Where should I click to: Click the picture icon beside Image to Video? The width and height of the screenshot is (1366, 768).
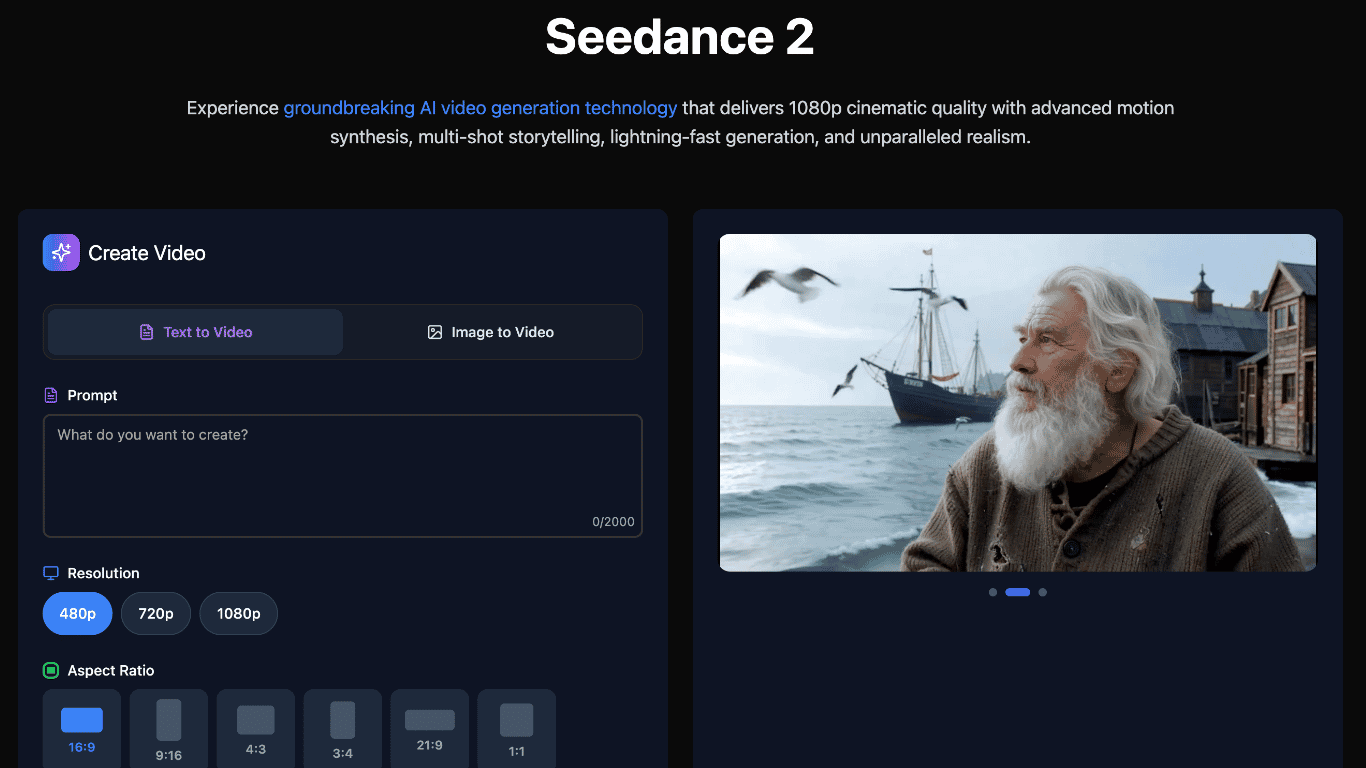point(435,331)
